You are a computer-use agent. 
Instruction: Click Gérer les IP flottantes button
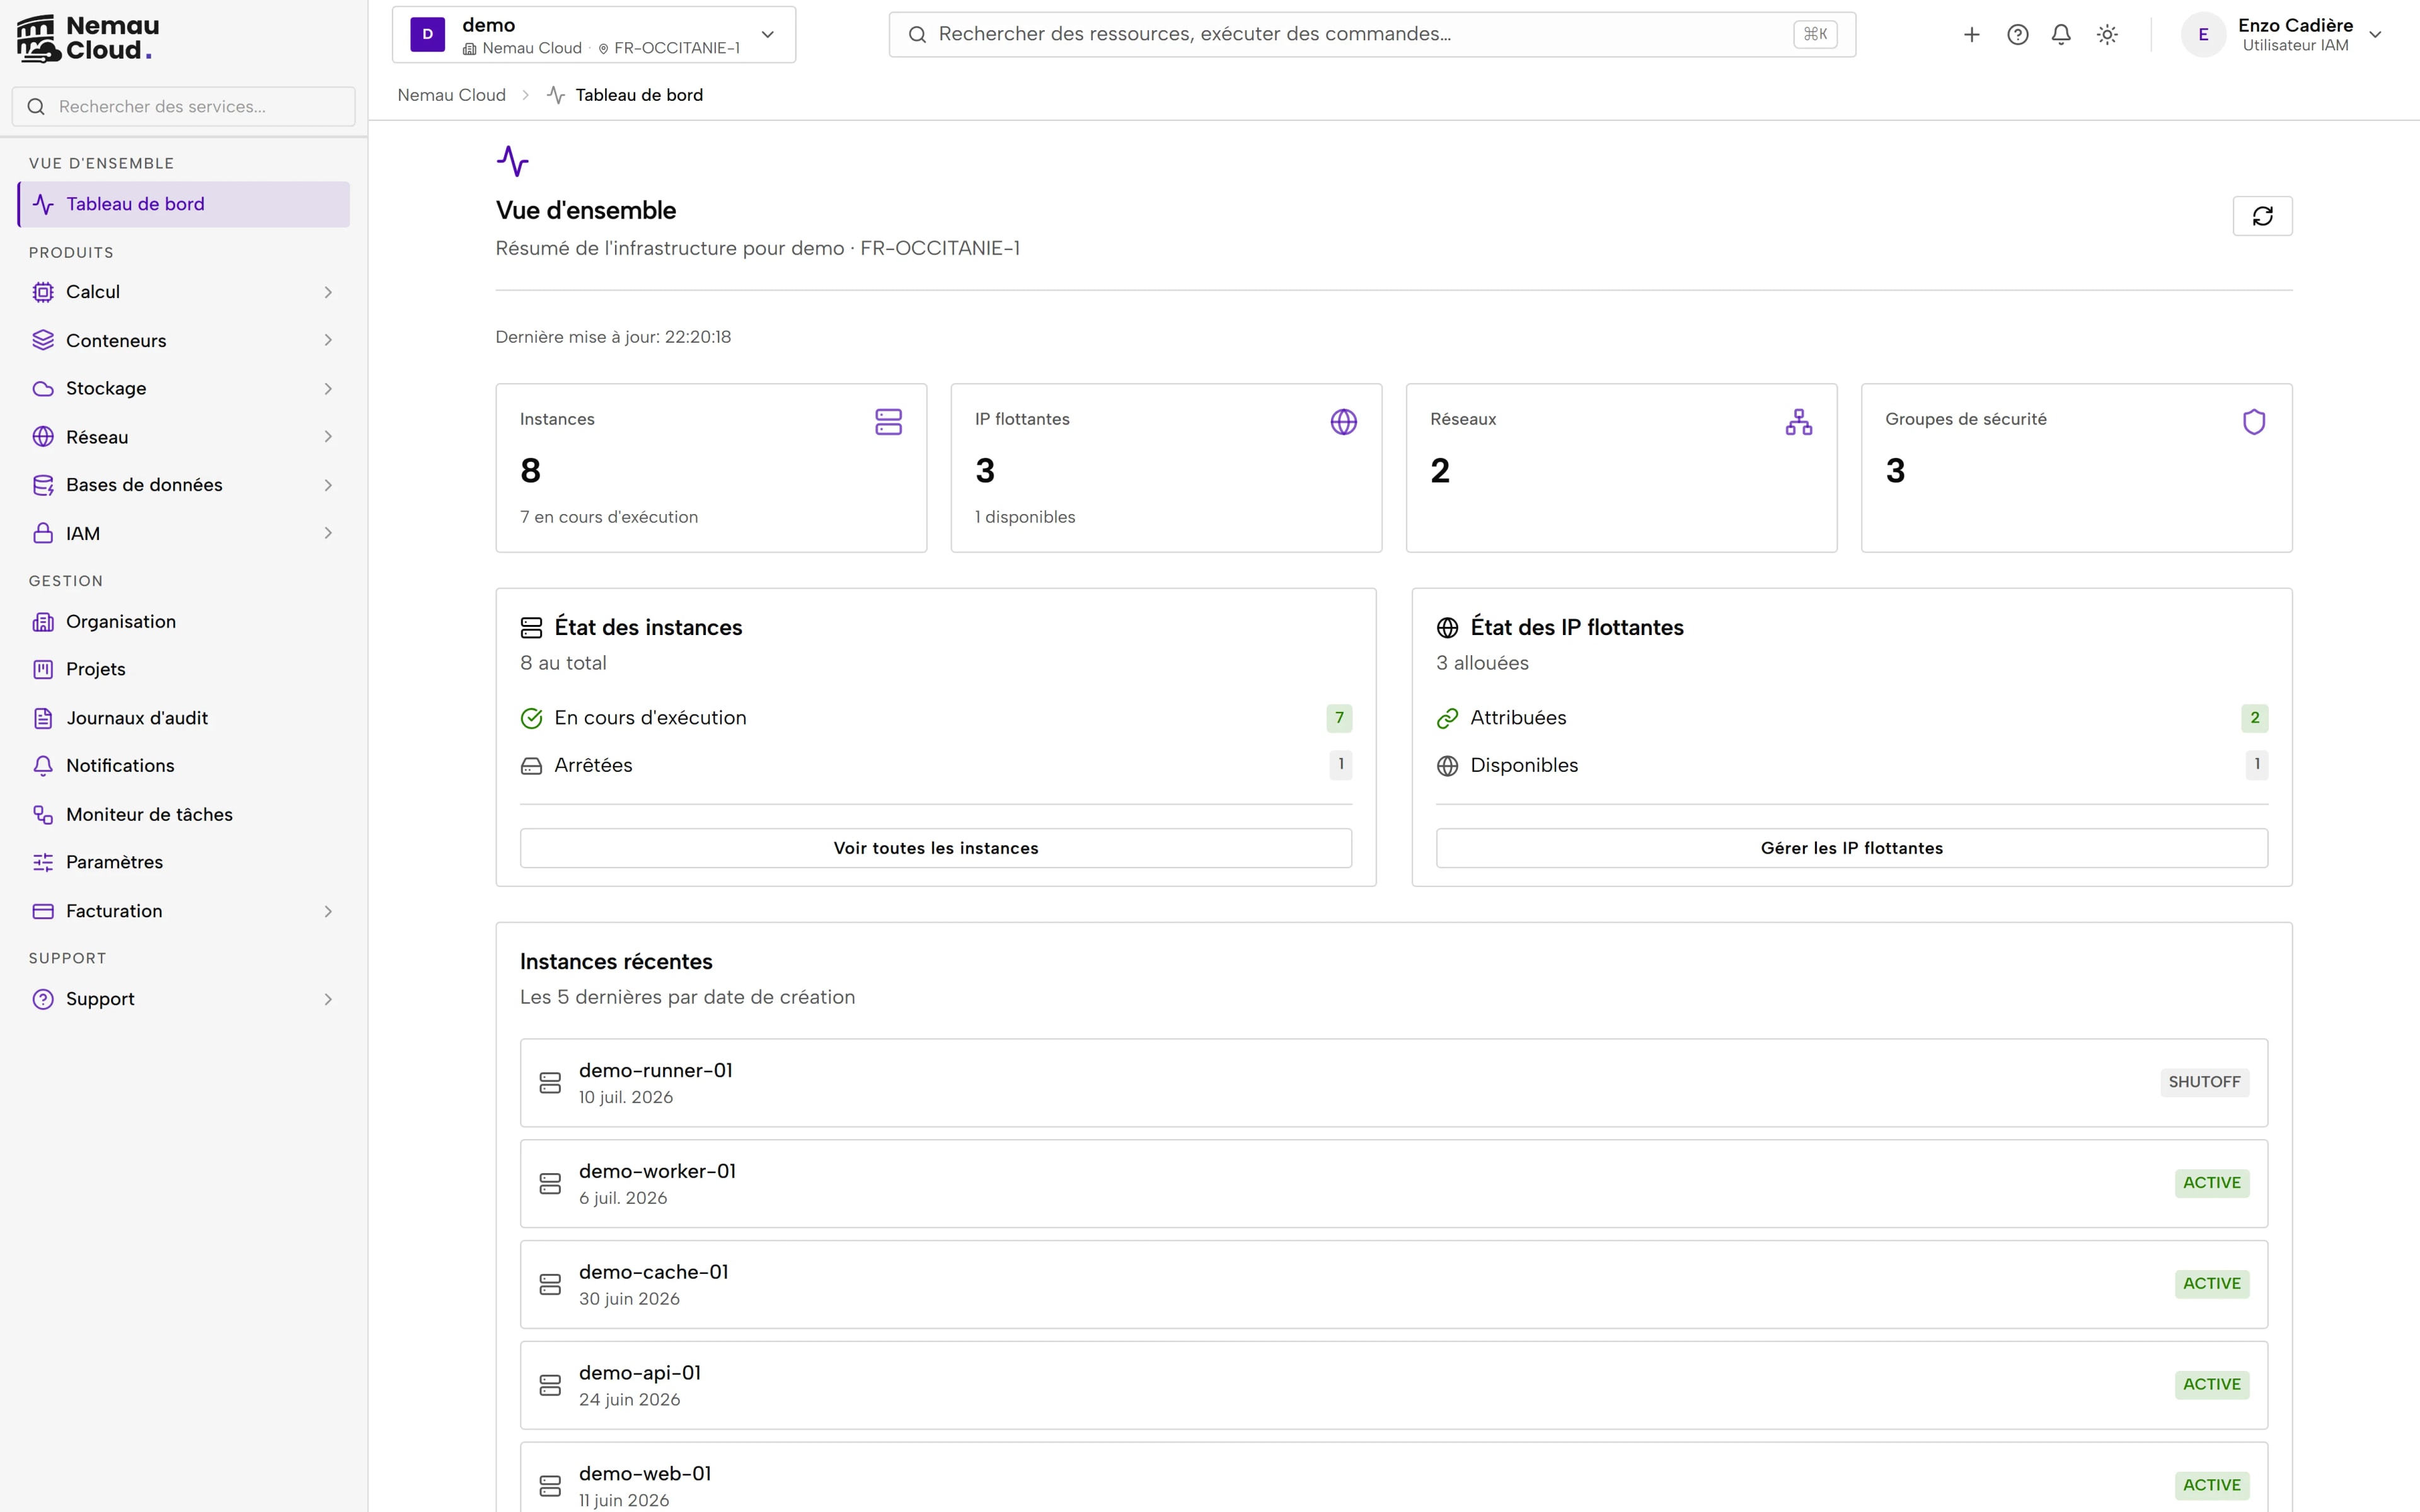click(x=1851, y=848)
